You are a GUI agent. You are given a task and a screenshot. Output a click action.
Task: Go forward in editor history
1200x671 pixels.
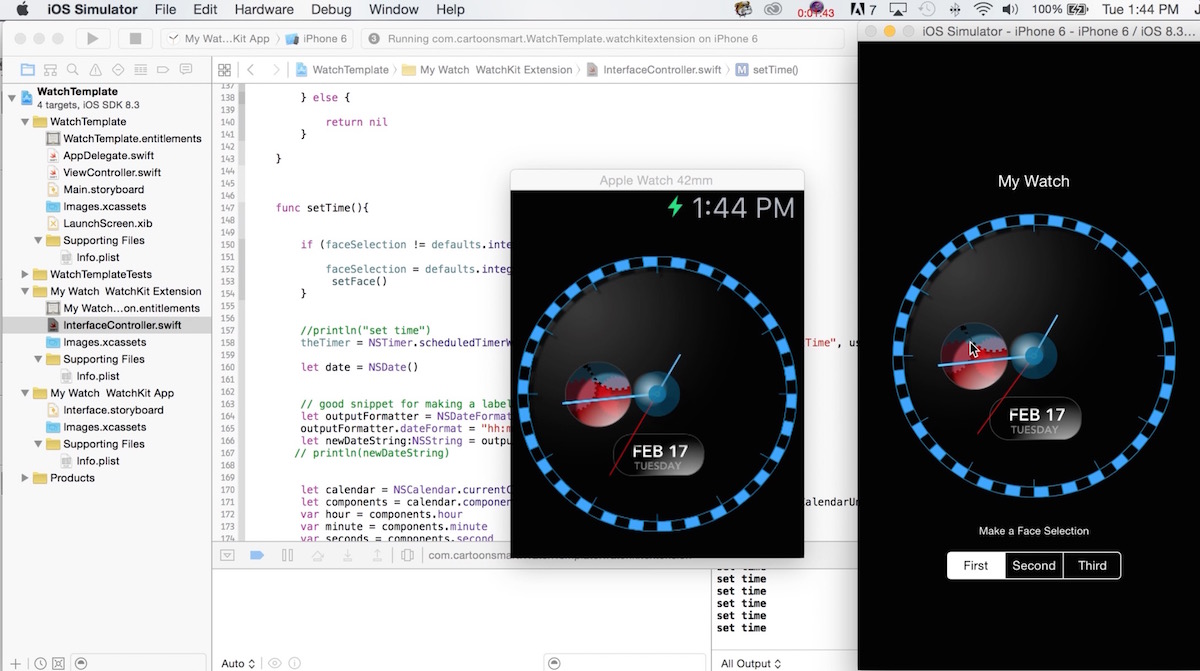coord(277,70)
